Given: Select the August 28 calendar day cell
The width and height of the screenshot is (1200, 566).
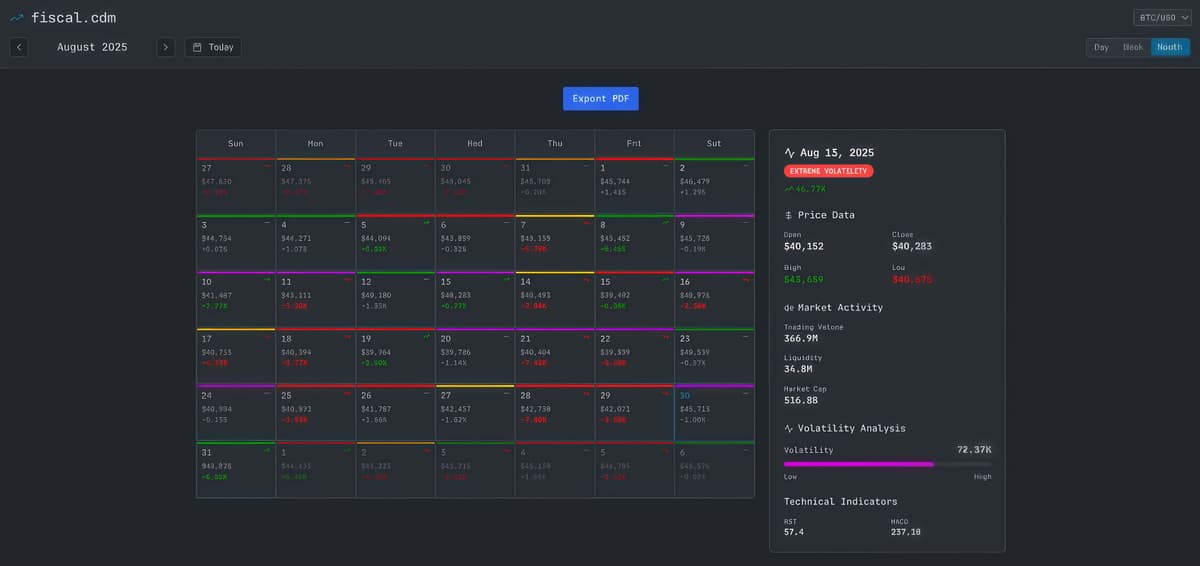Looking at the screenshot, I should (x=555, y=413).
